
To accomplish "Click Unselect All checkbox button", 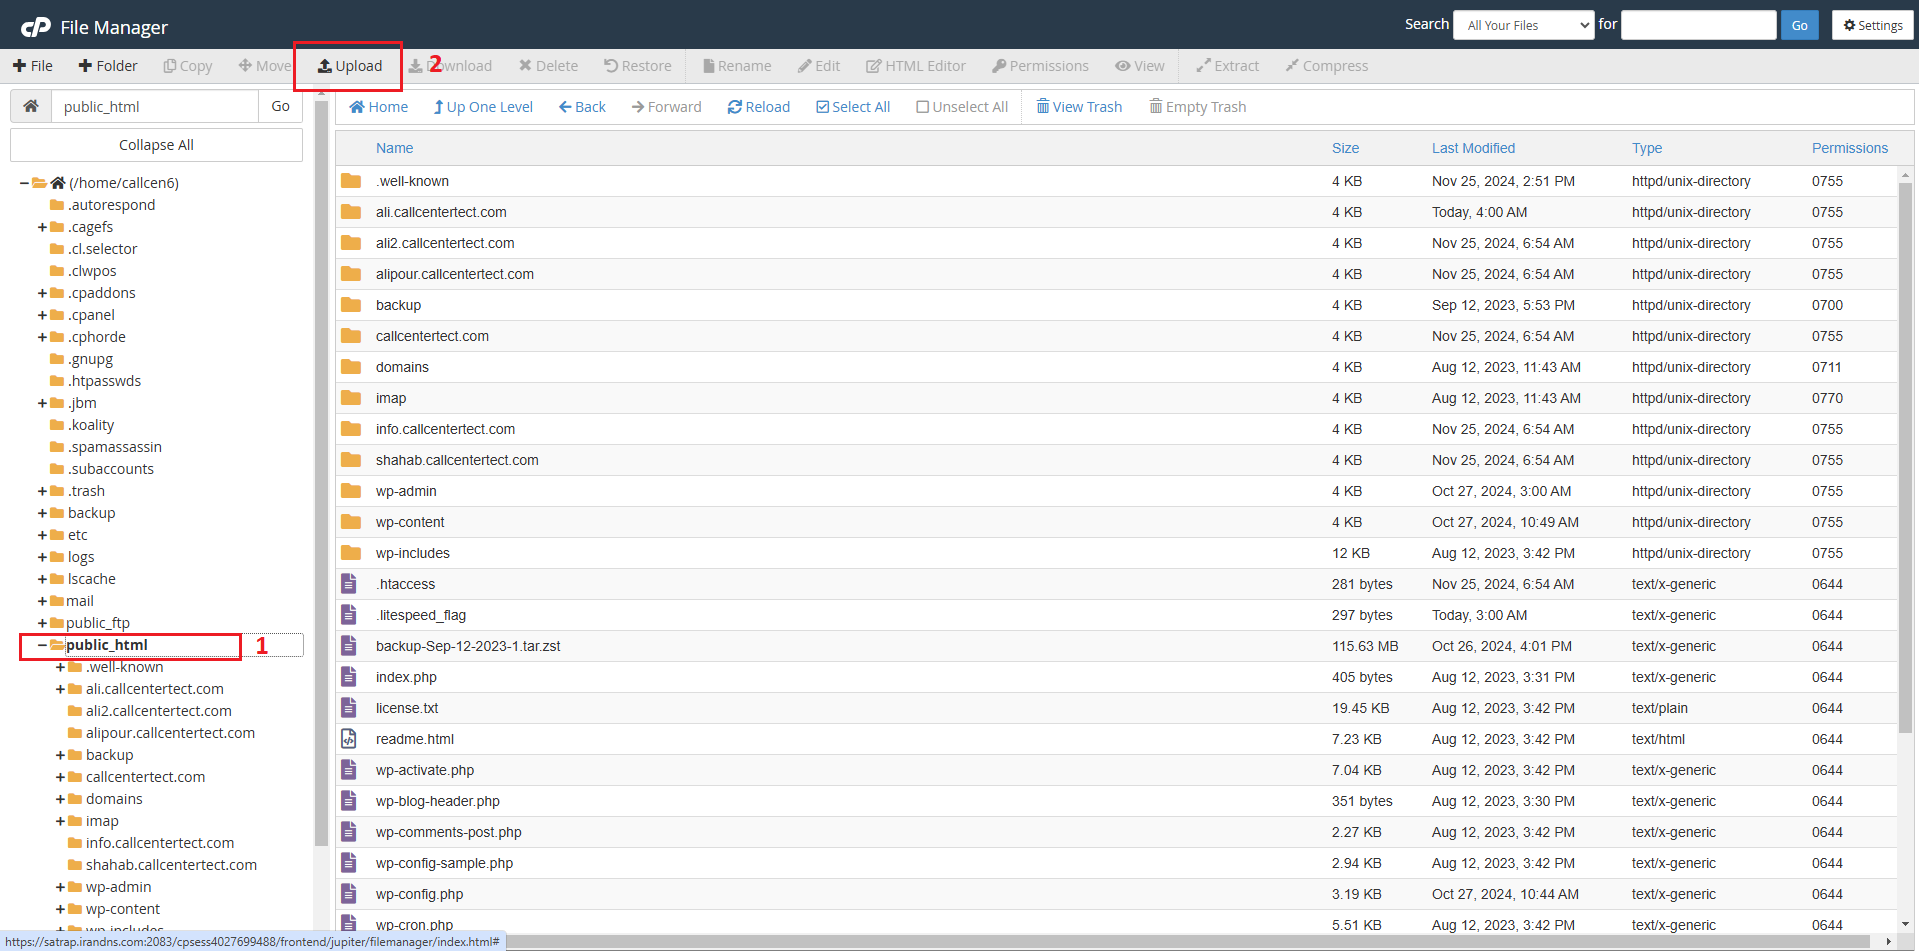I will pos(962,107).
